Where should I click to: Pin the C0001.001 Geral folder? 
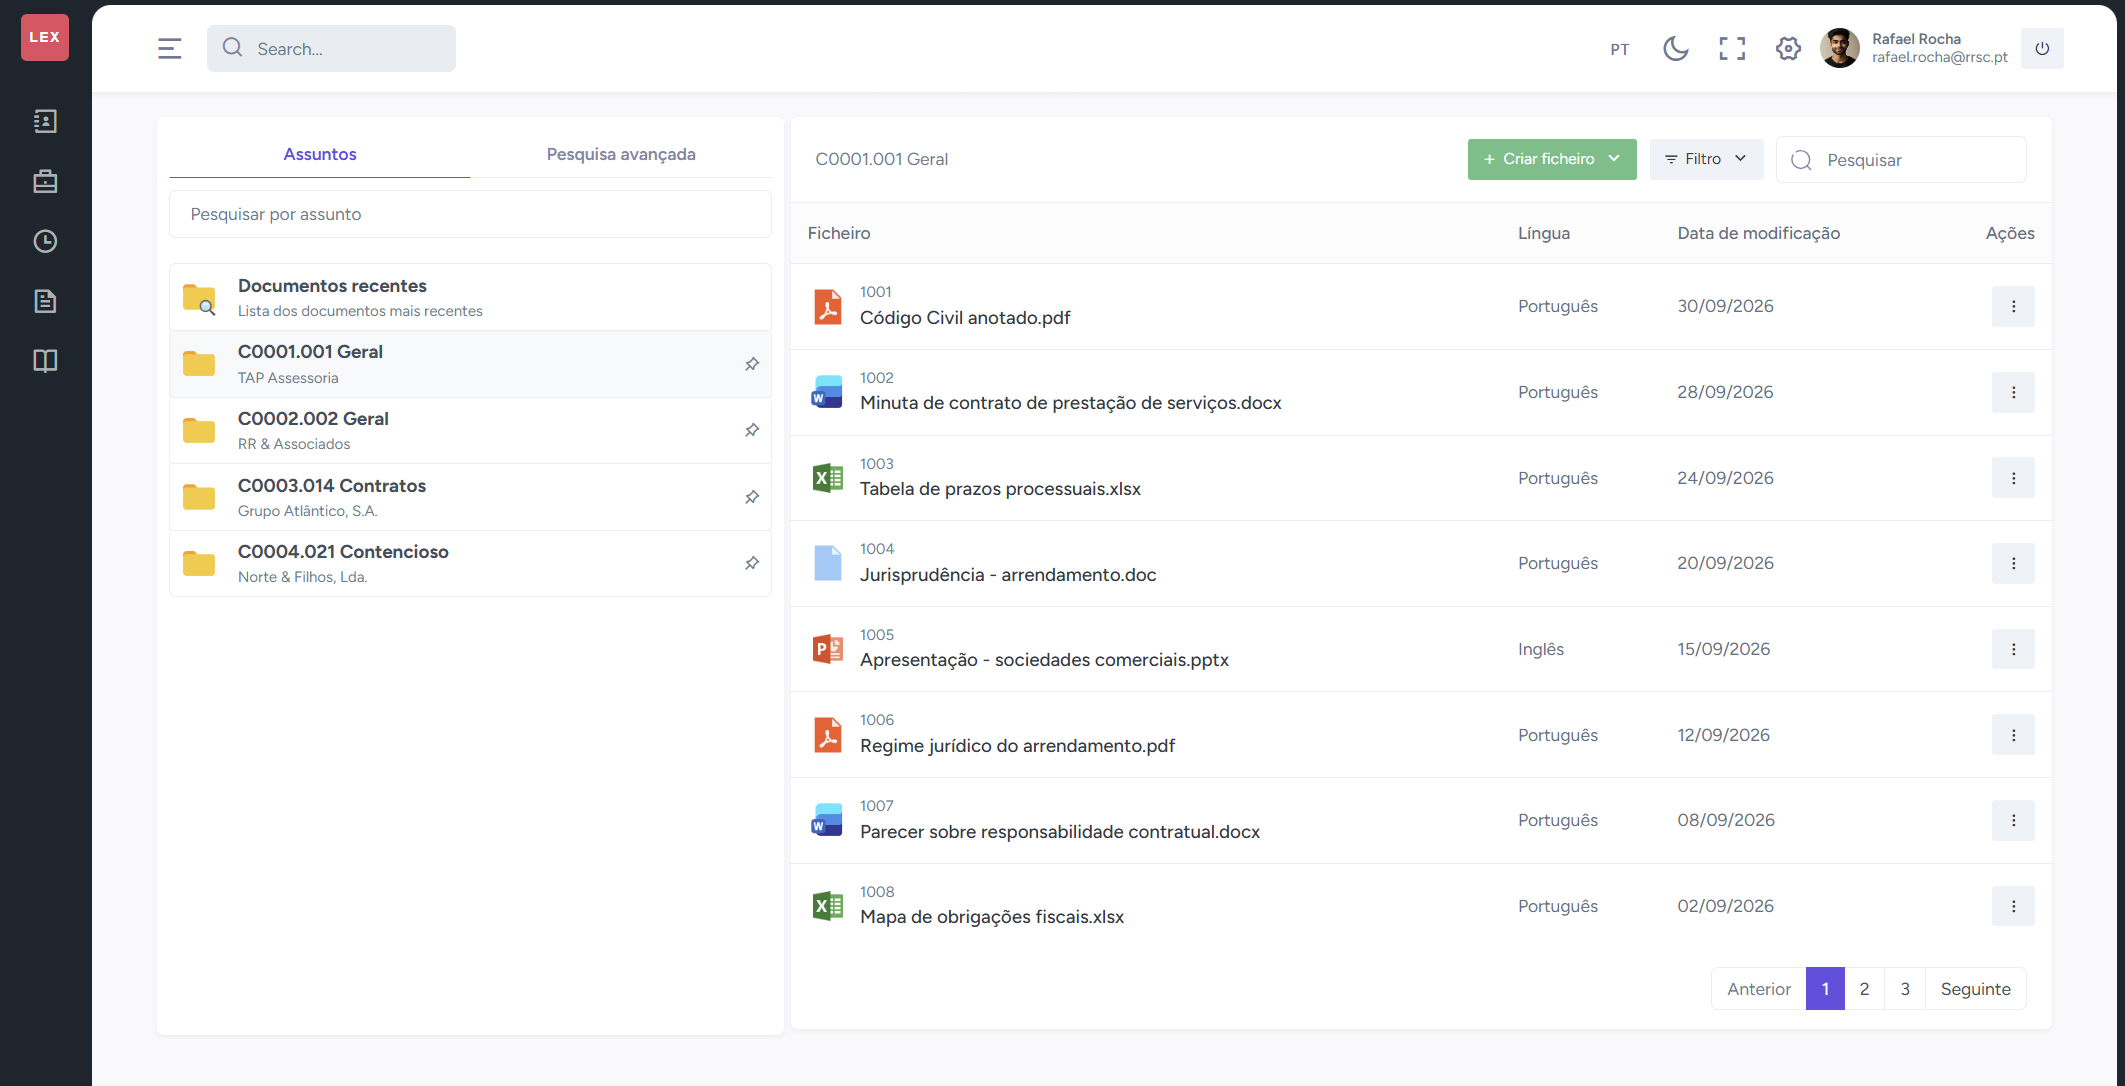(752, 364)
